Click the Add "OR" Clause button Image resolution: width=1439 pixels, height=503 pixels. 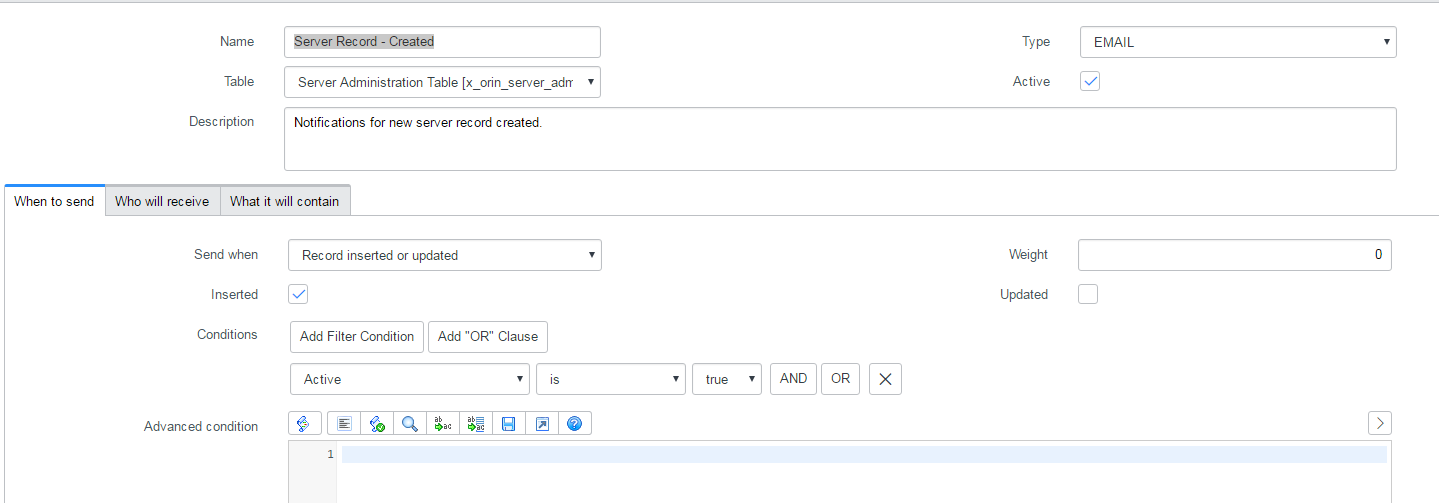click(488, 336)
